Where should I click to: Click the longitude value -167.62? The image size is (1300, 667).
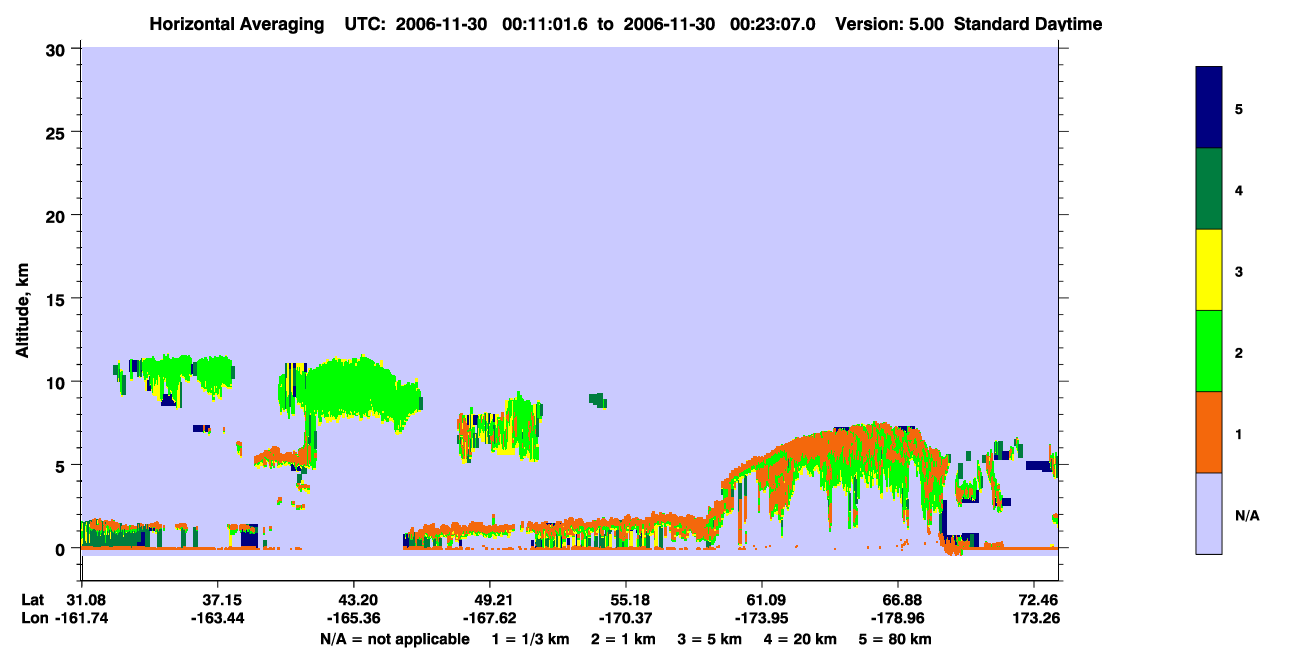(x=489, y=619)
